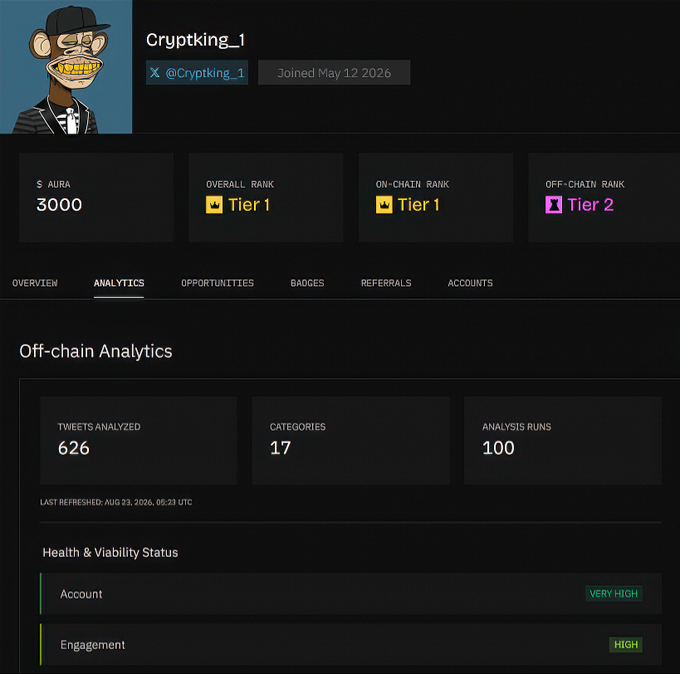680x674 pixels.
Task: Click the crown icon under On-Chain Rank
Action: click(384, 205)
